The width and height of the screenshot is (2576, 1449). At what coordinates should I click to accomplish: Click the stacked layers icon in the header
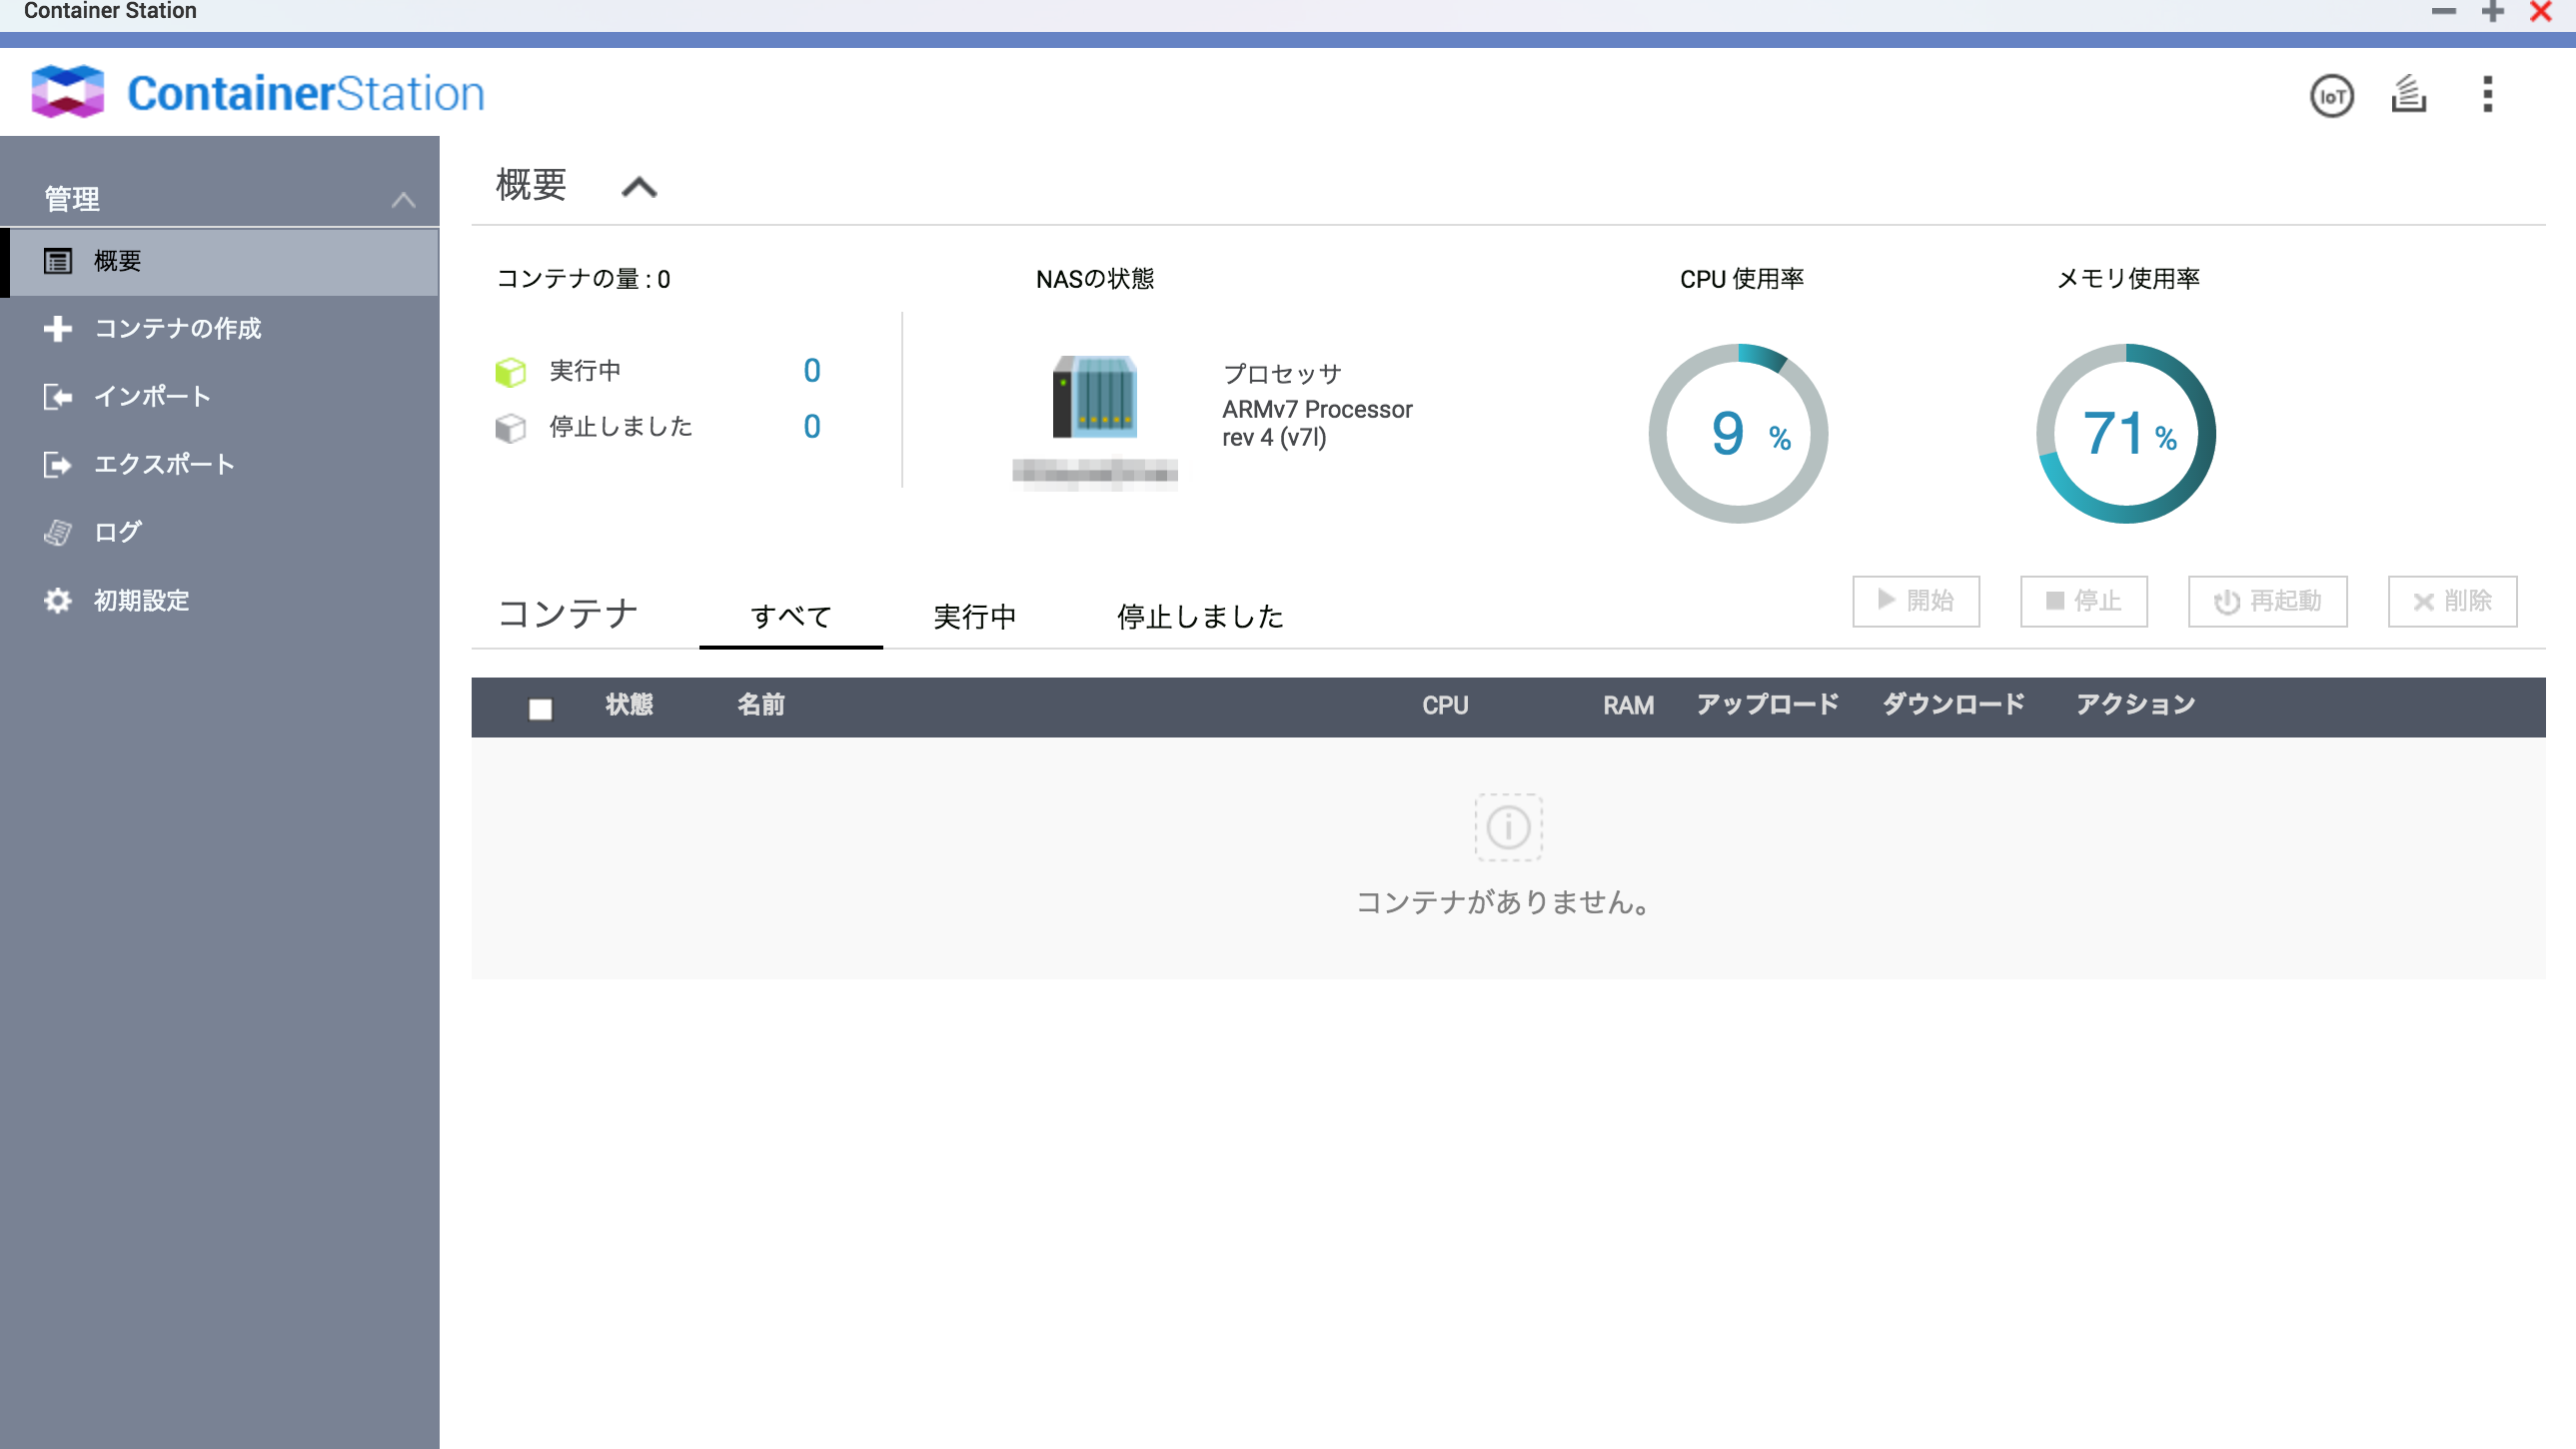point(2409,95)
